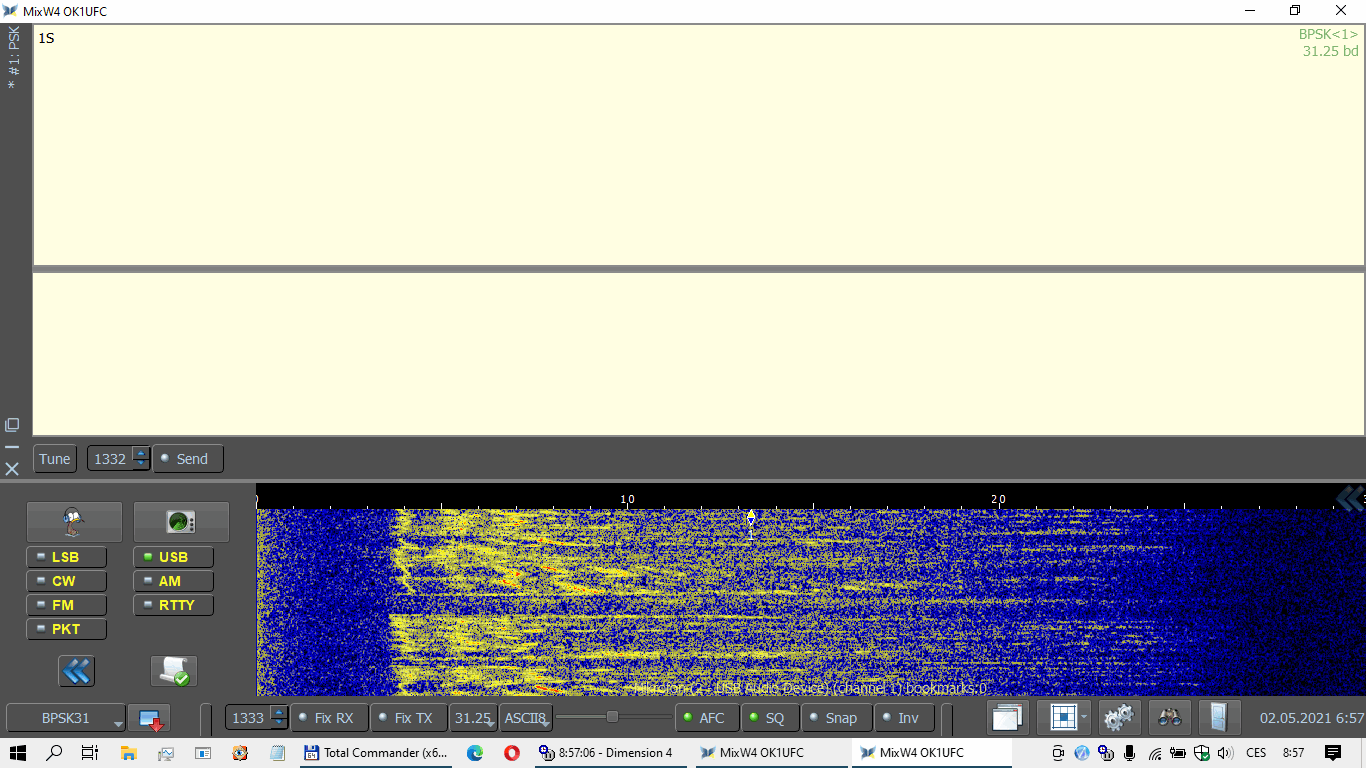Click the binoculars icon in bottom toolbar
The height and width of the screenshot is (768, 1366).
(1169, 718)
